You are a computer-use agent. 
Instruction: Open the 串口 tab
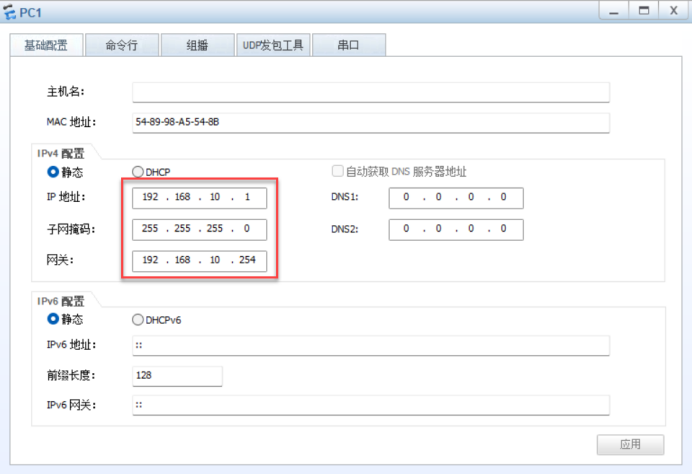click(x=348, y=45)
